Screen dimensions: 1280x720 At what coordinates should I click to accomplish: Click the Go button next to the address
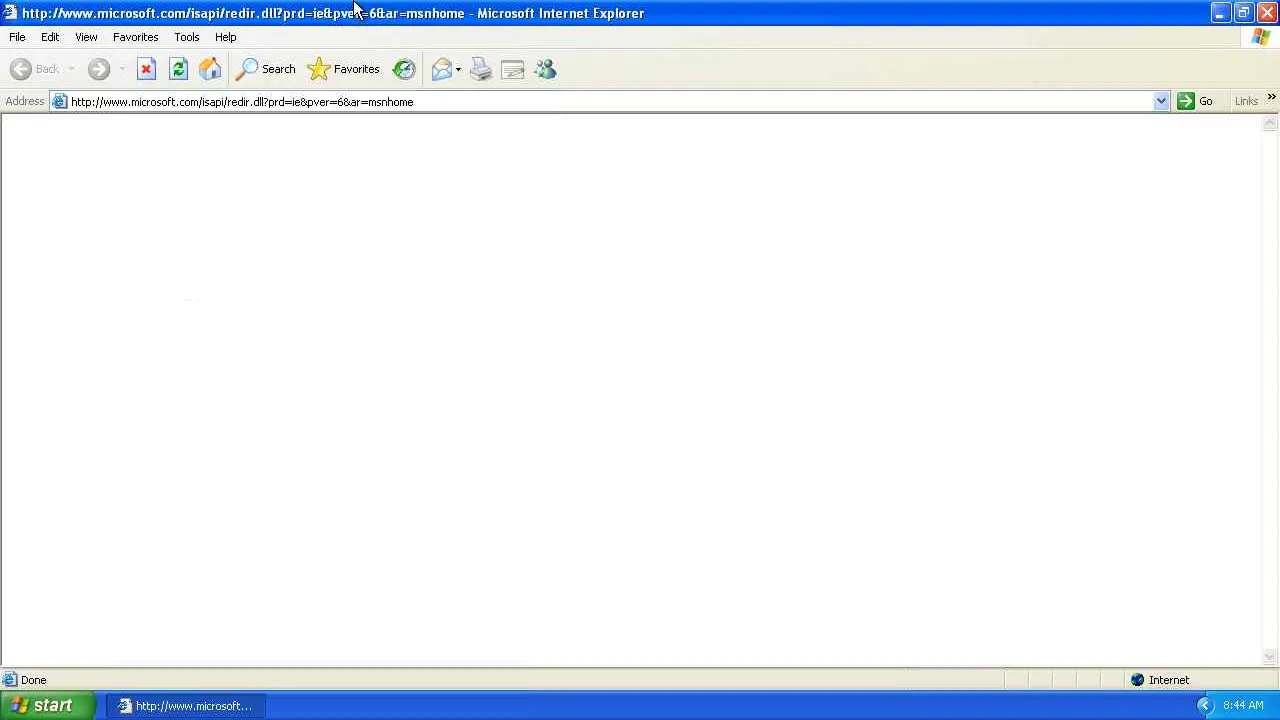tap(1195, 101)
